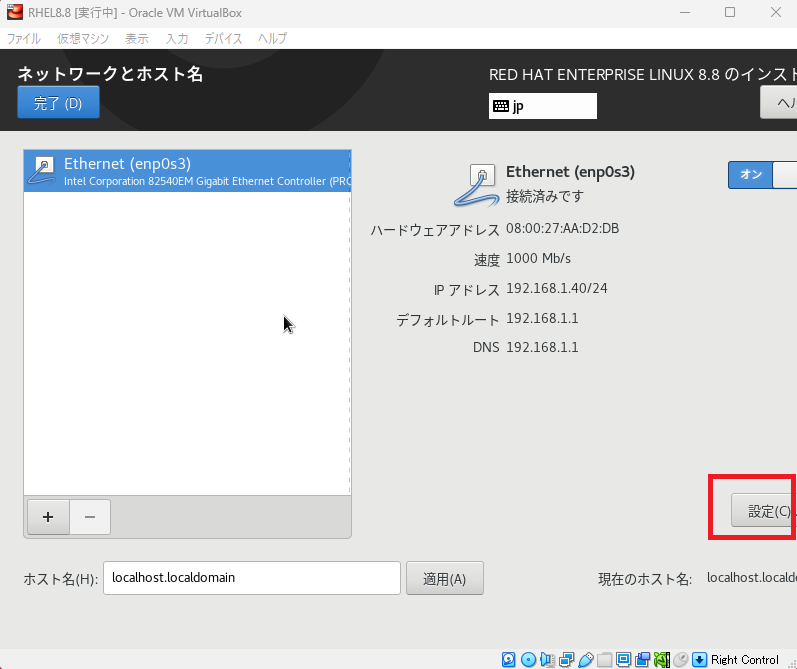
Task: Open the ファイル menu
Action: point(23,39)
